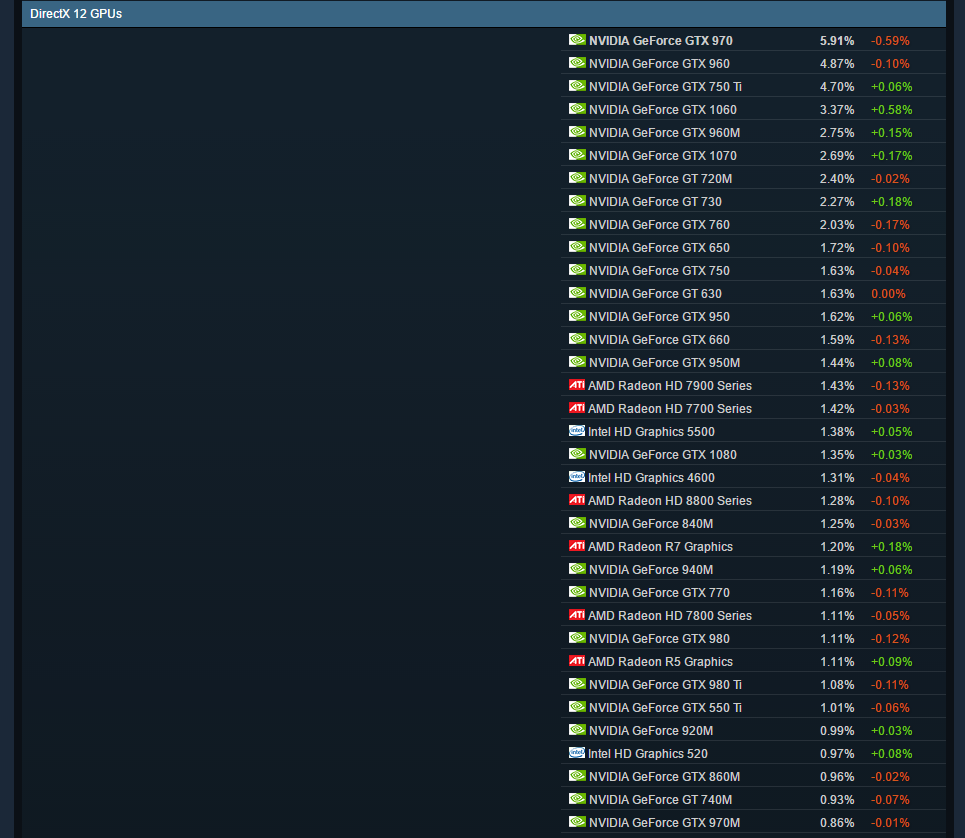The height and width of the screenshot is (838, 965).
Task: Click the NVIDIA logo beside GeForce GTX 960
Action: coord(577,63)
